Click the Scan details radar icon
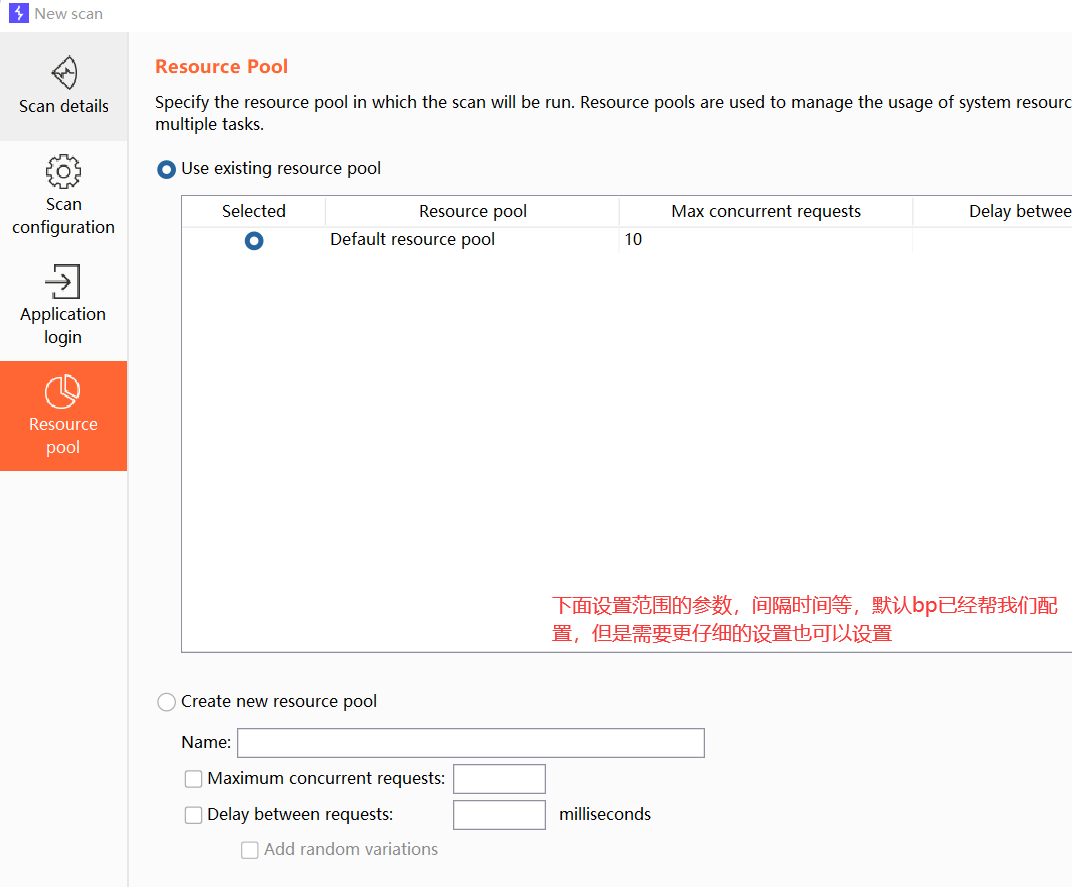Image resolution: width=1072 pixels, height=887 pixels. (64, 72)
